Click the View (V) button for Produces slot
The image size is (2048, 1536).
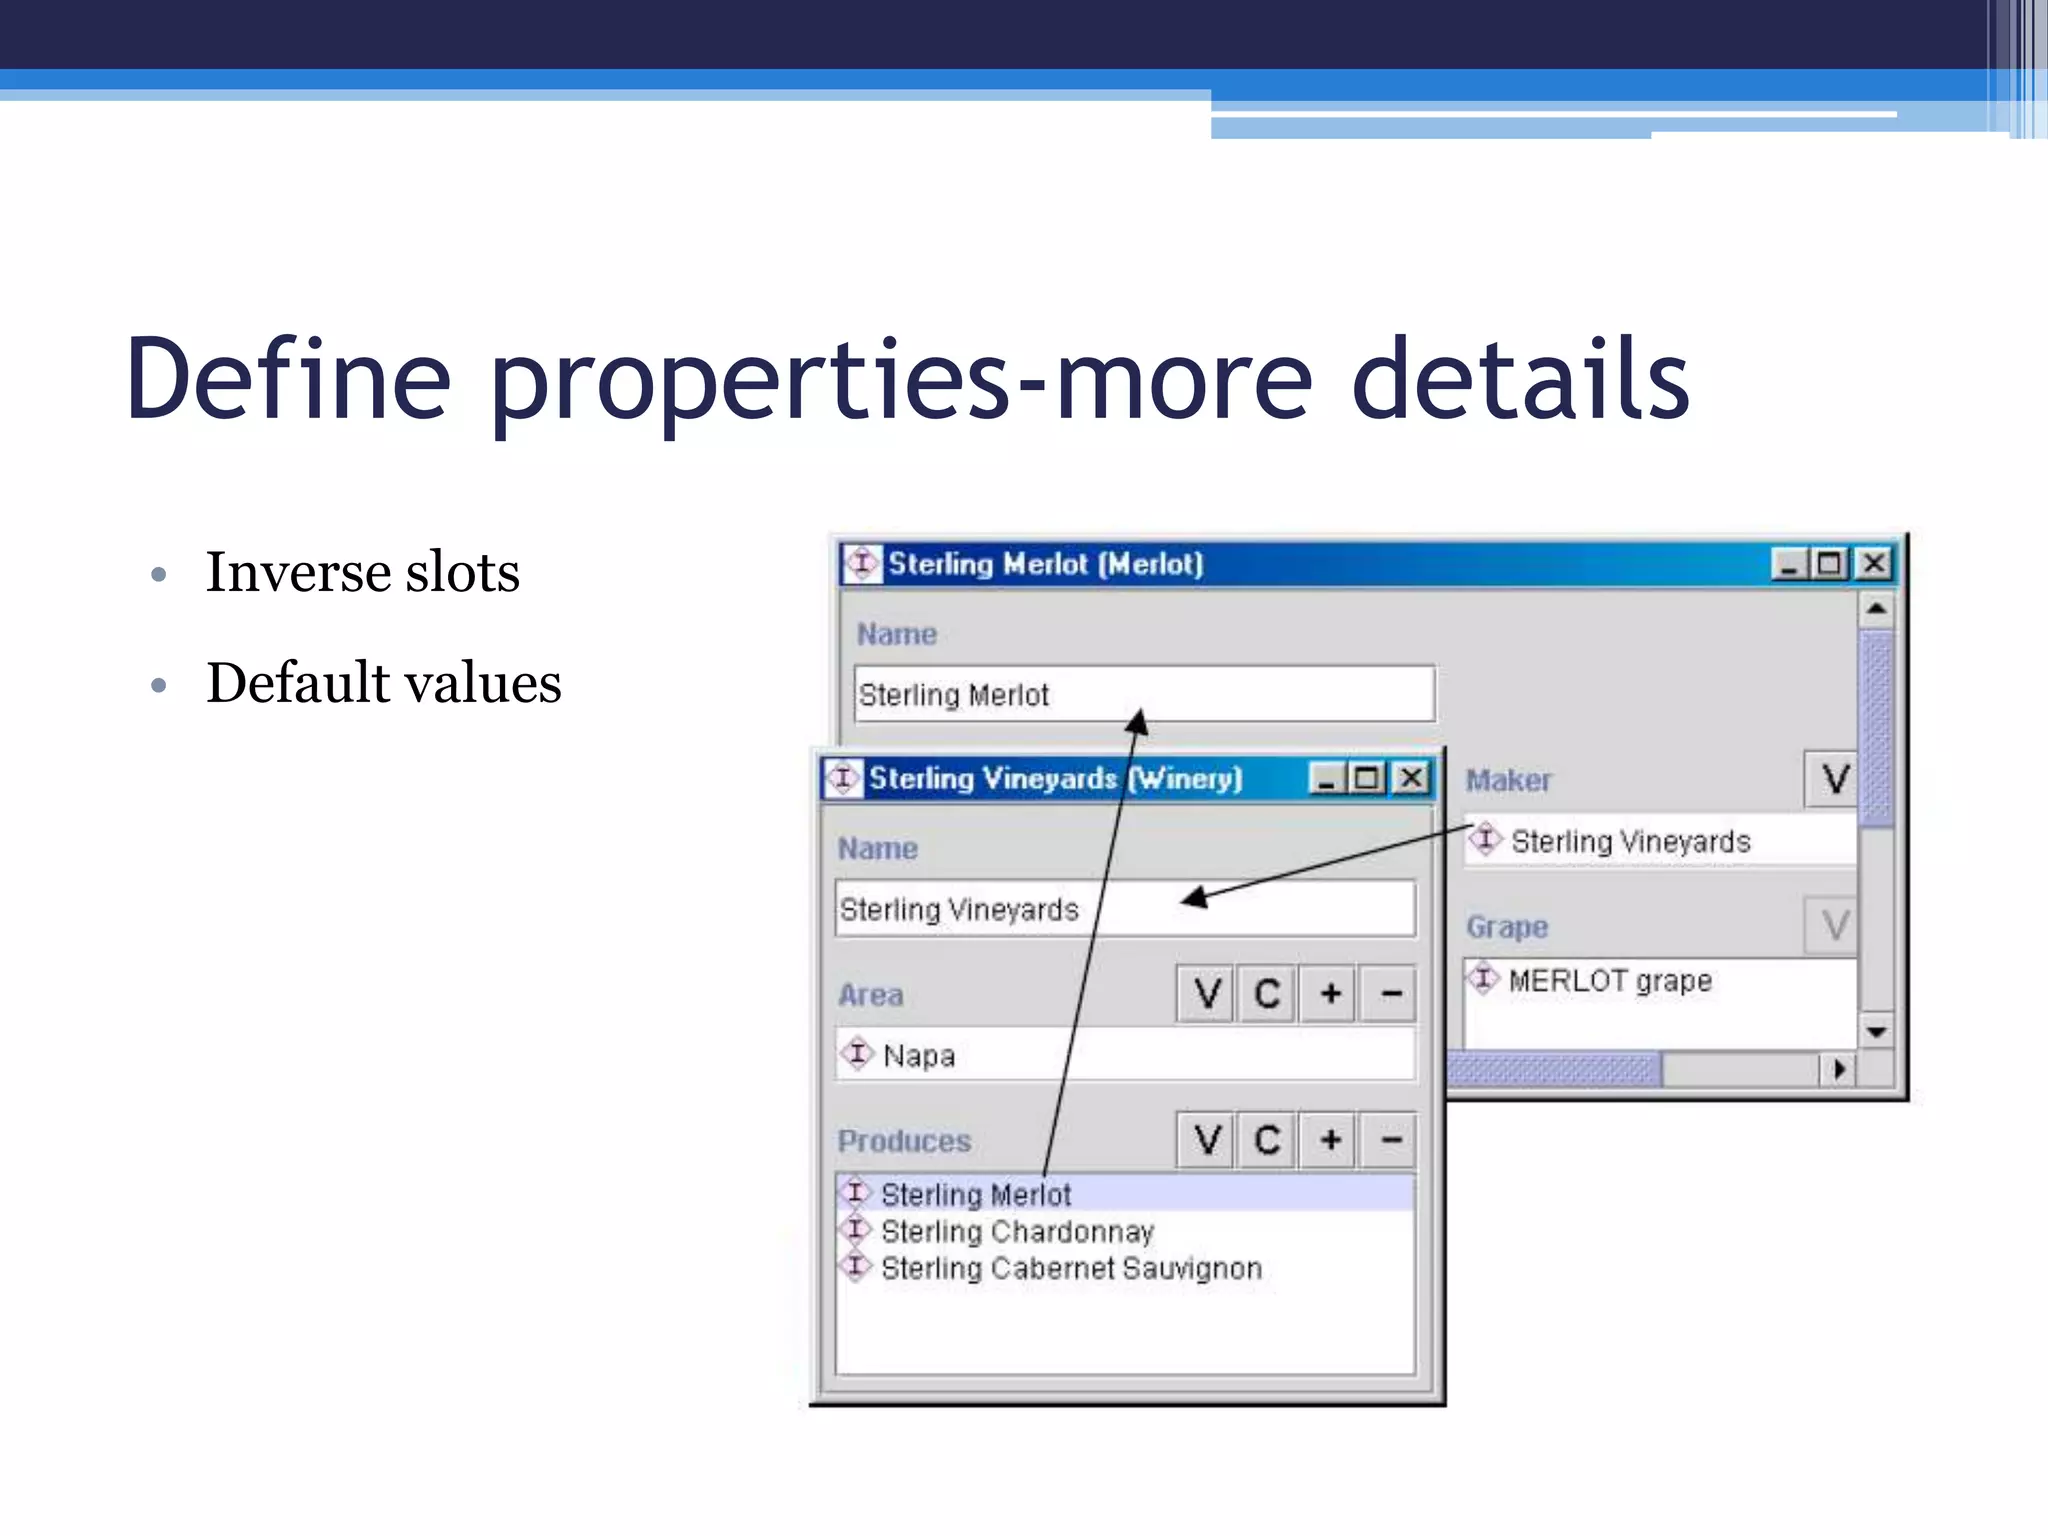tap(1206, 1140)
